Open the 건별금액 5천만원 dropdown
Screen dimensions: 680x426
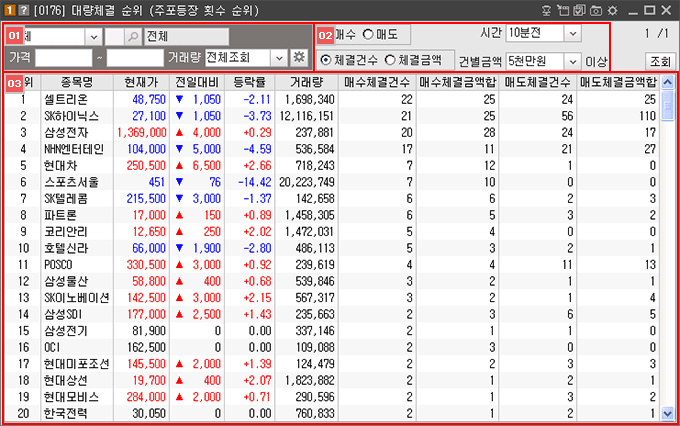572,62
